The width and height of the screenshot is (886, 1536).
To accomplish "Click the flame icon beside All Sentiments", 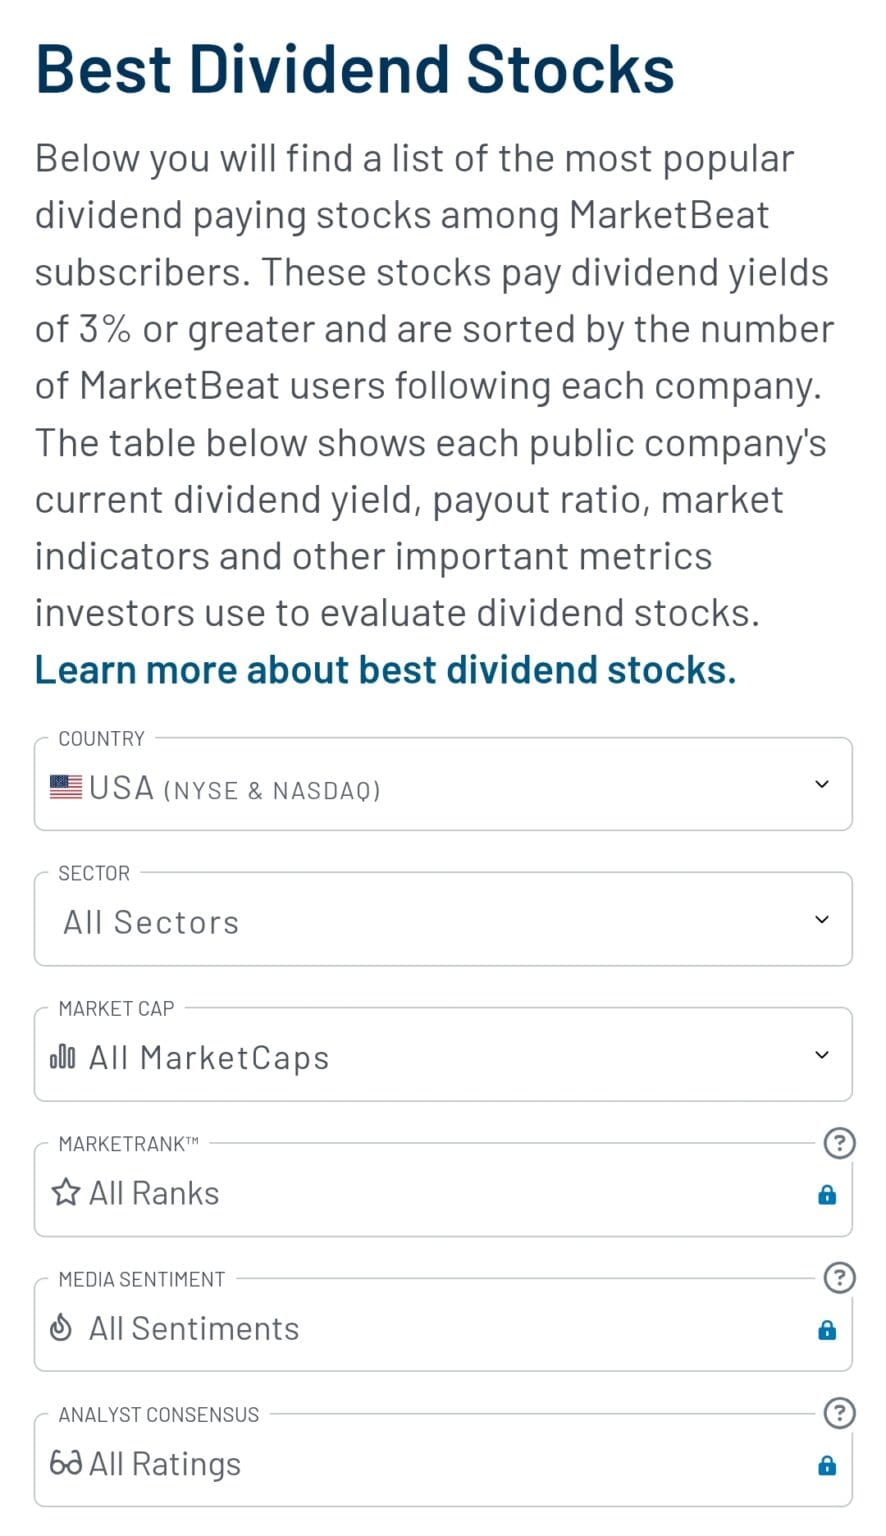I will [60, 1327].
